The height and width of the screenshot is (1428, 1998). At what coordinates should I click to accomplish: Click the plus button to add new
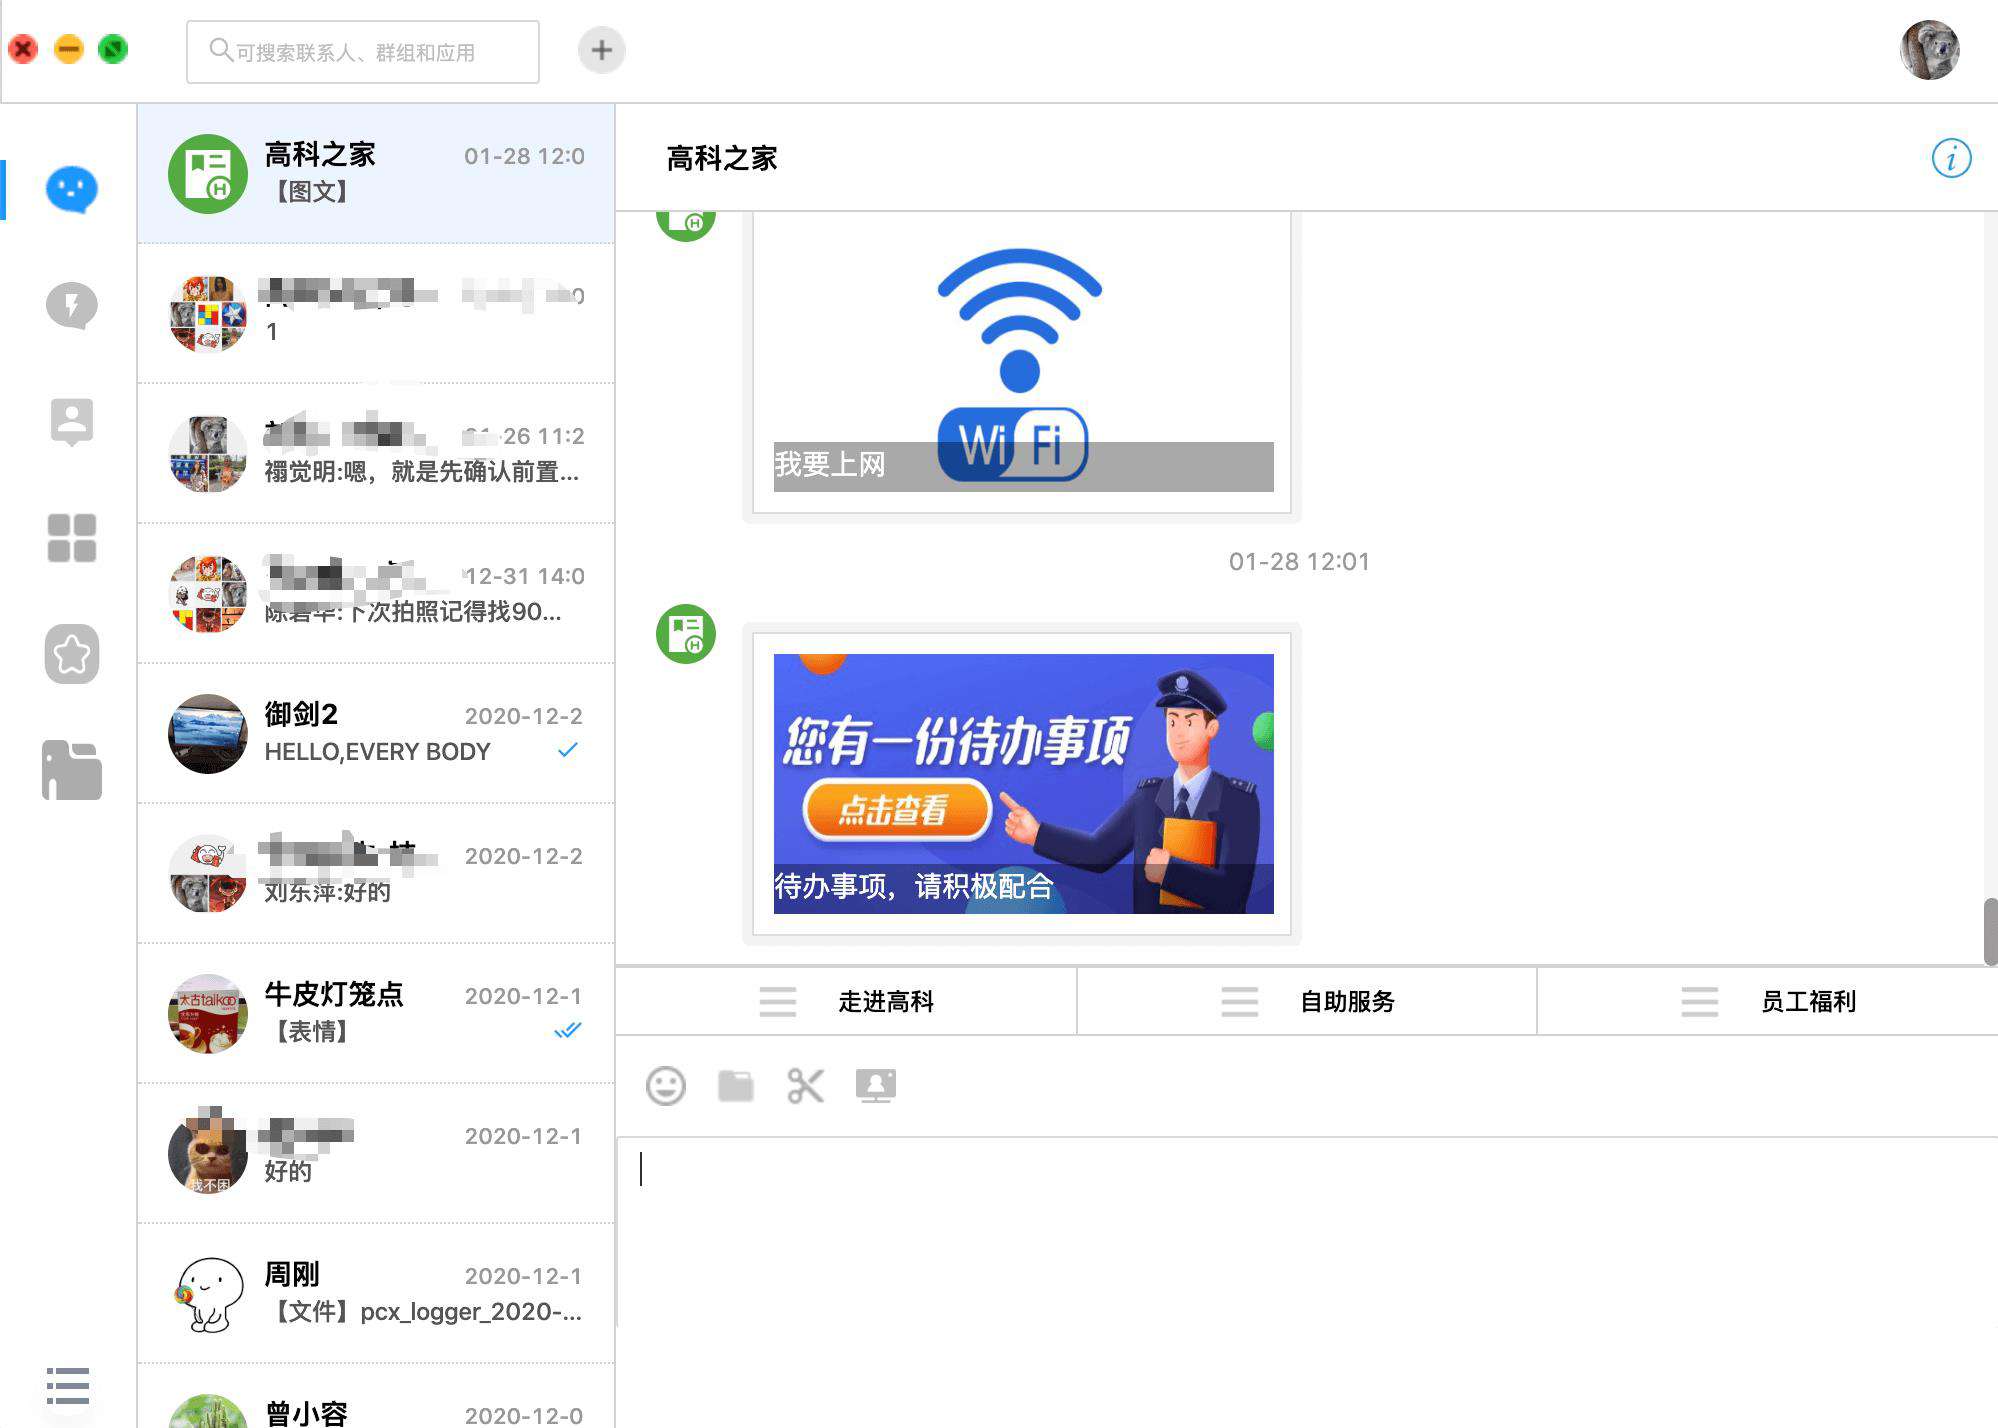(602, 50)
